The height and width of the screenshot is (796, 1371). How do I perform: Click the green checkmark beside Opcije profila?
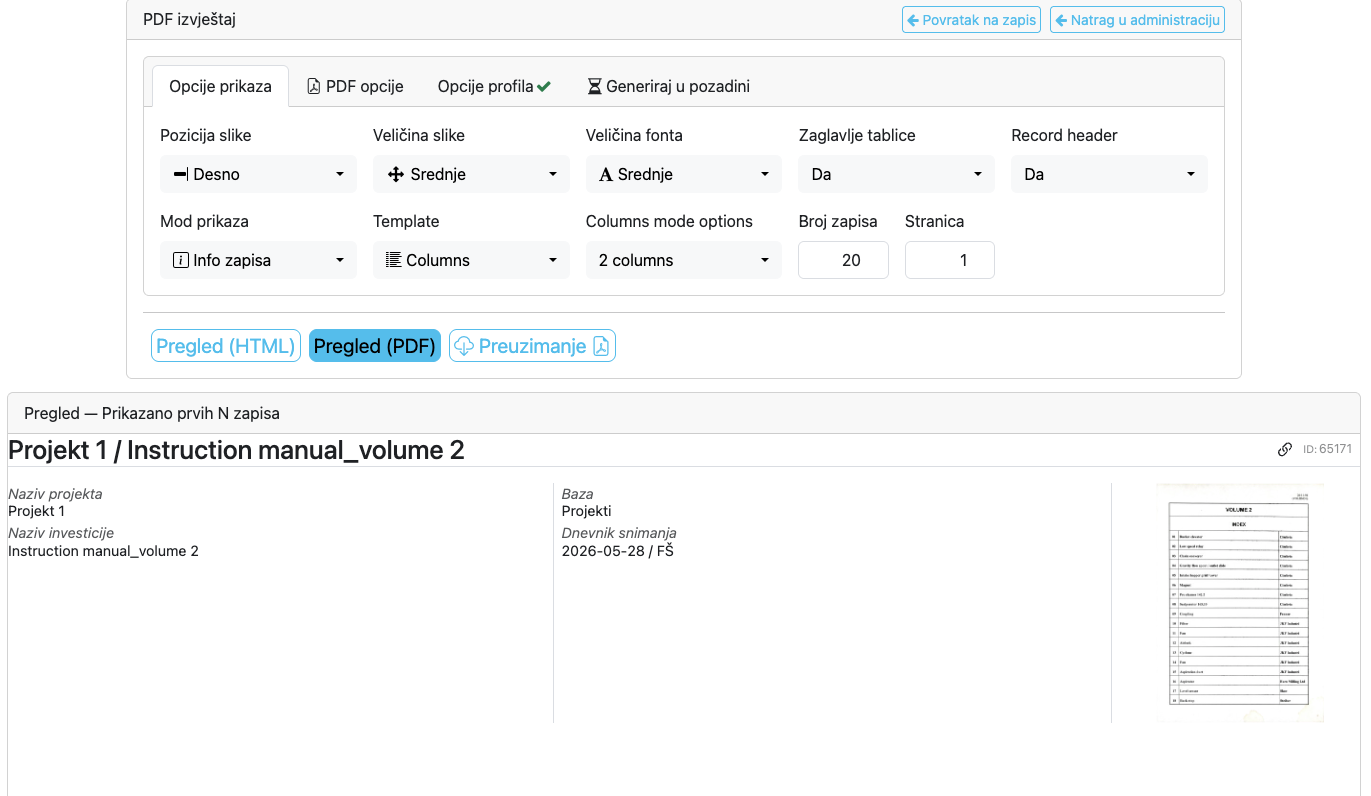point(544,87)
